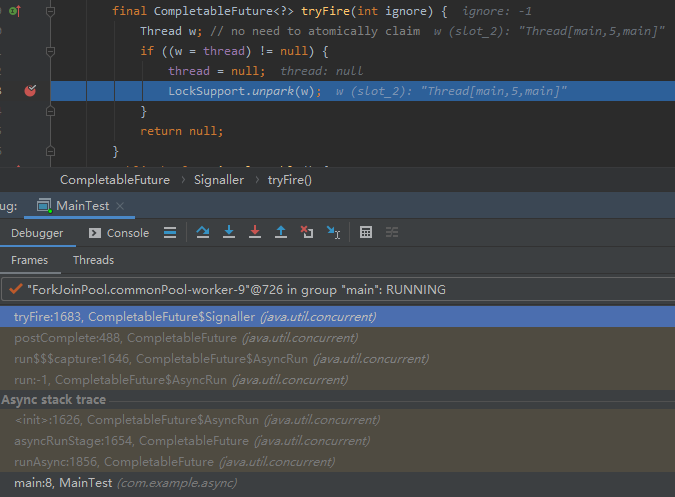Toggle the breakpoint on the LockSupport.unpark line

[x=30, y=91]
